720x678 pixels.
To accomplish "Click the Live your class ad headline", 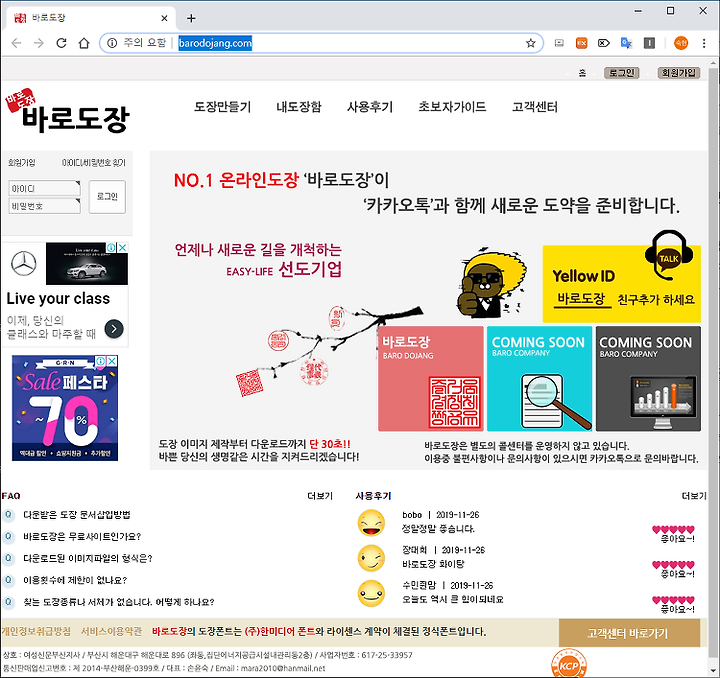I will [58, 298].
